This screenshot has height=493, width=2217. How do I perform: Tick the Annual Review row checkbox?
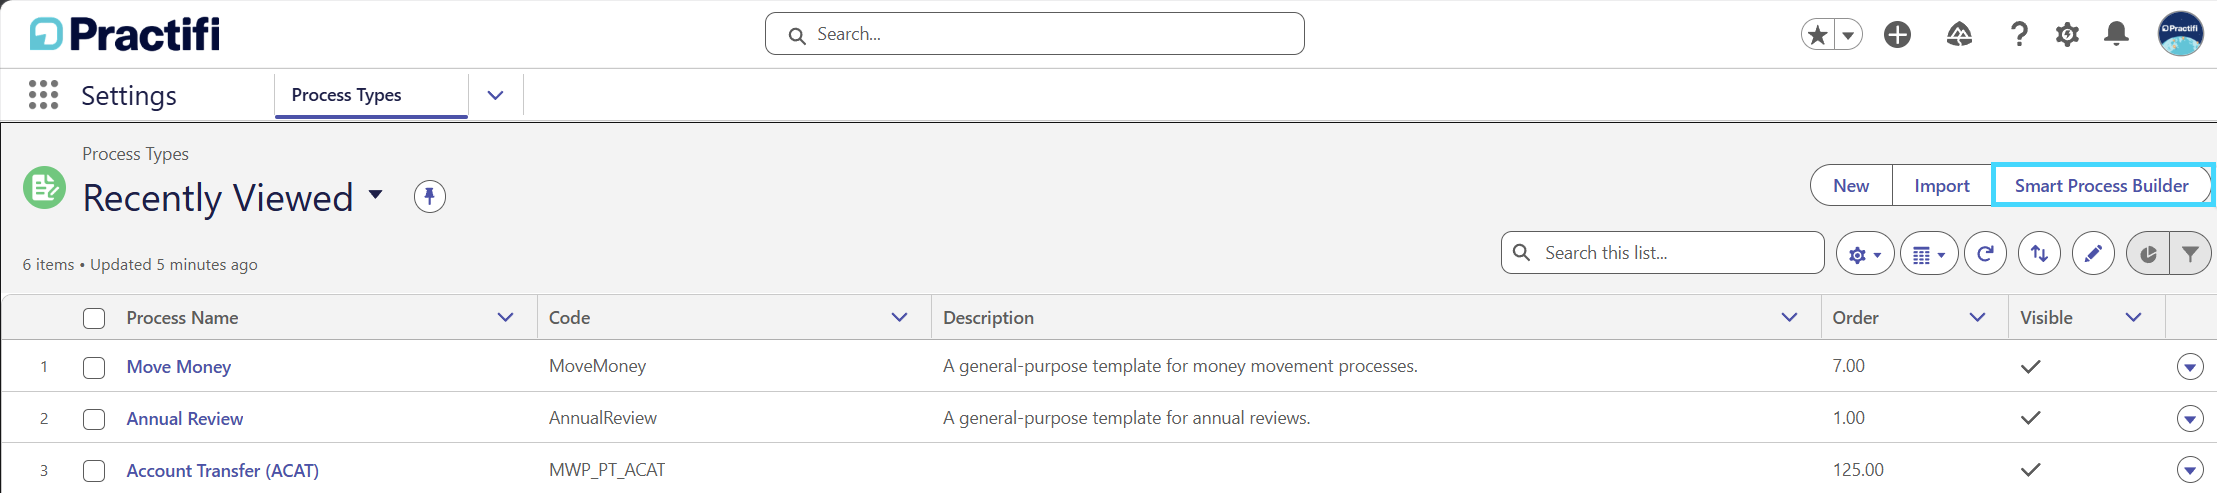(94, 419)
